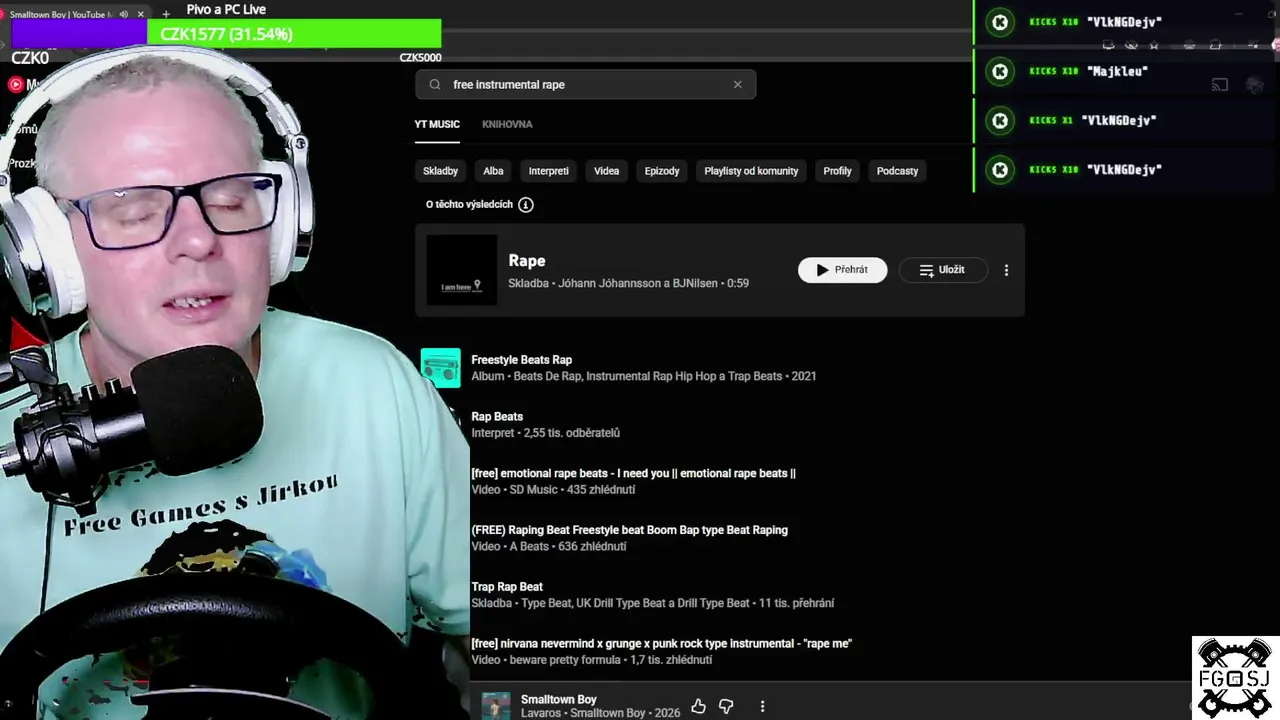Open the info icon beside "O těchto výsledcích"
Viewport: 1280px width, 720px height.
[526, 205]
